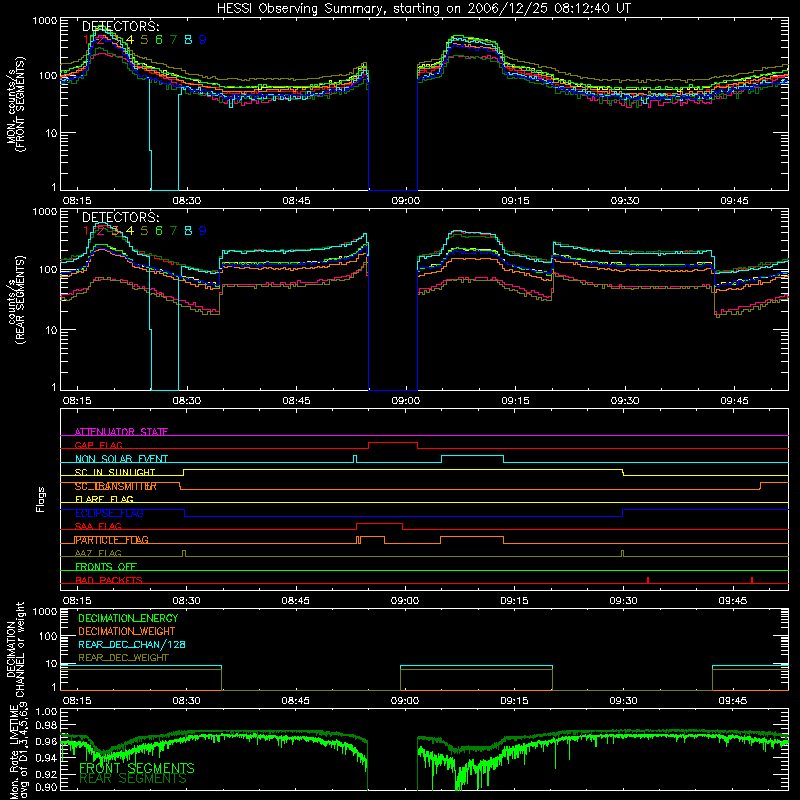Click DETECTORS: label in the rear segments plot
Screen dimensions: 800x800
120,218
